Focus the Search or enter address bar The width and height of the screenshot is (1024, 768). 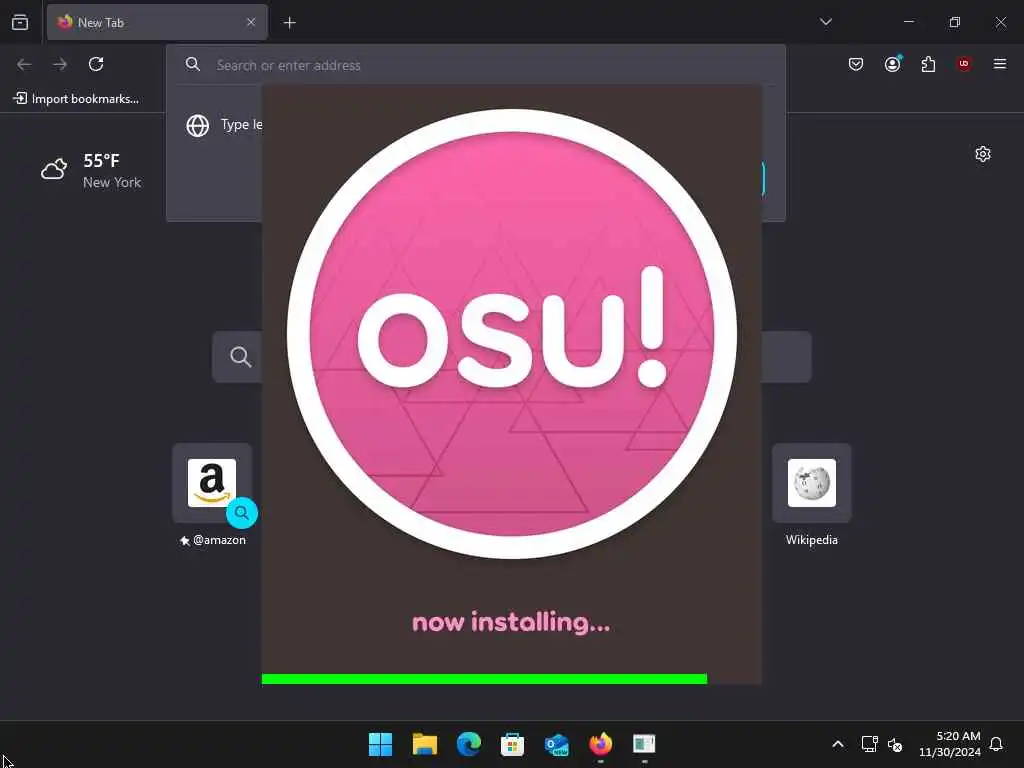pyautogui.click(x=475, y=65)
